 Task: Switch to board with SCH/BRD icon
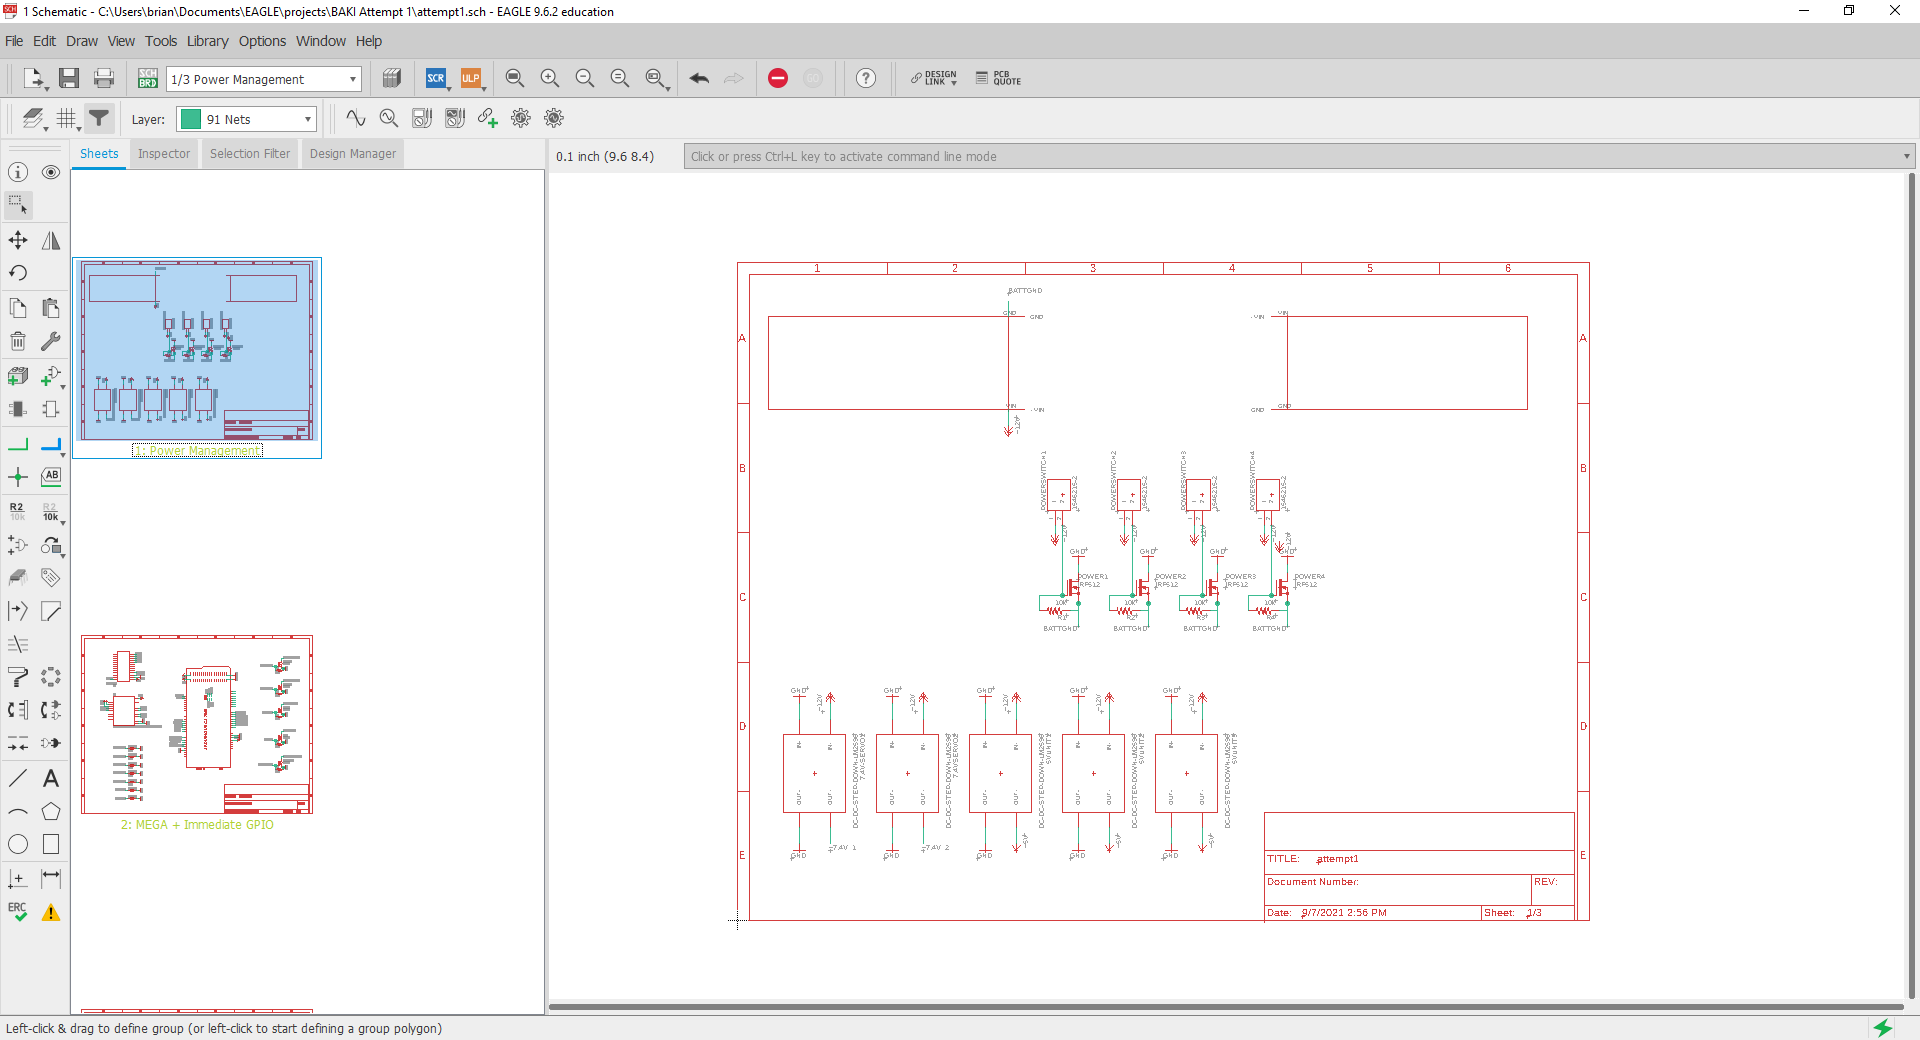coord(148,79)
